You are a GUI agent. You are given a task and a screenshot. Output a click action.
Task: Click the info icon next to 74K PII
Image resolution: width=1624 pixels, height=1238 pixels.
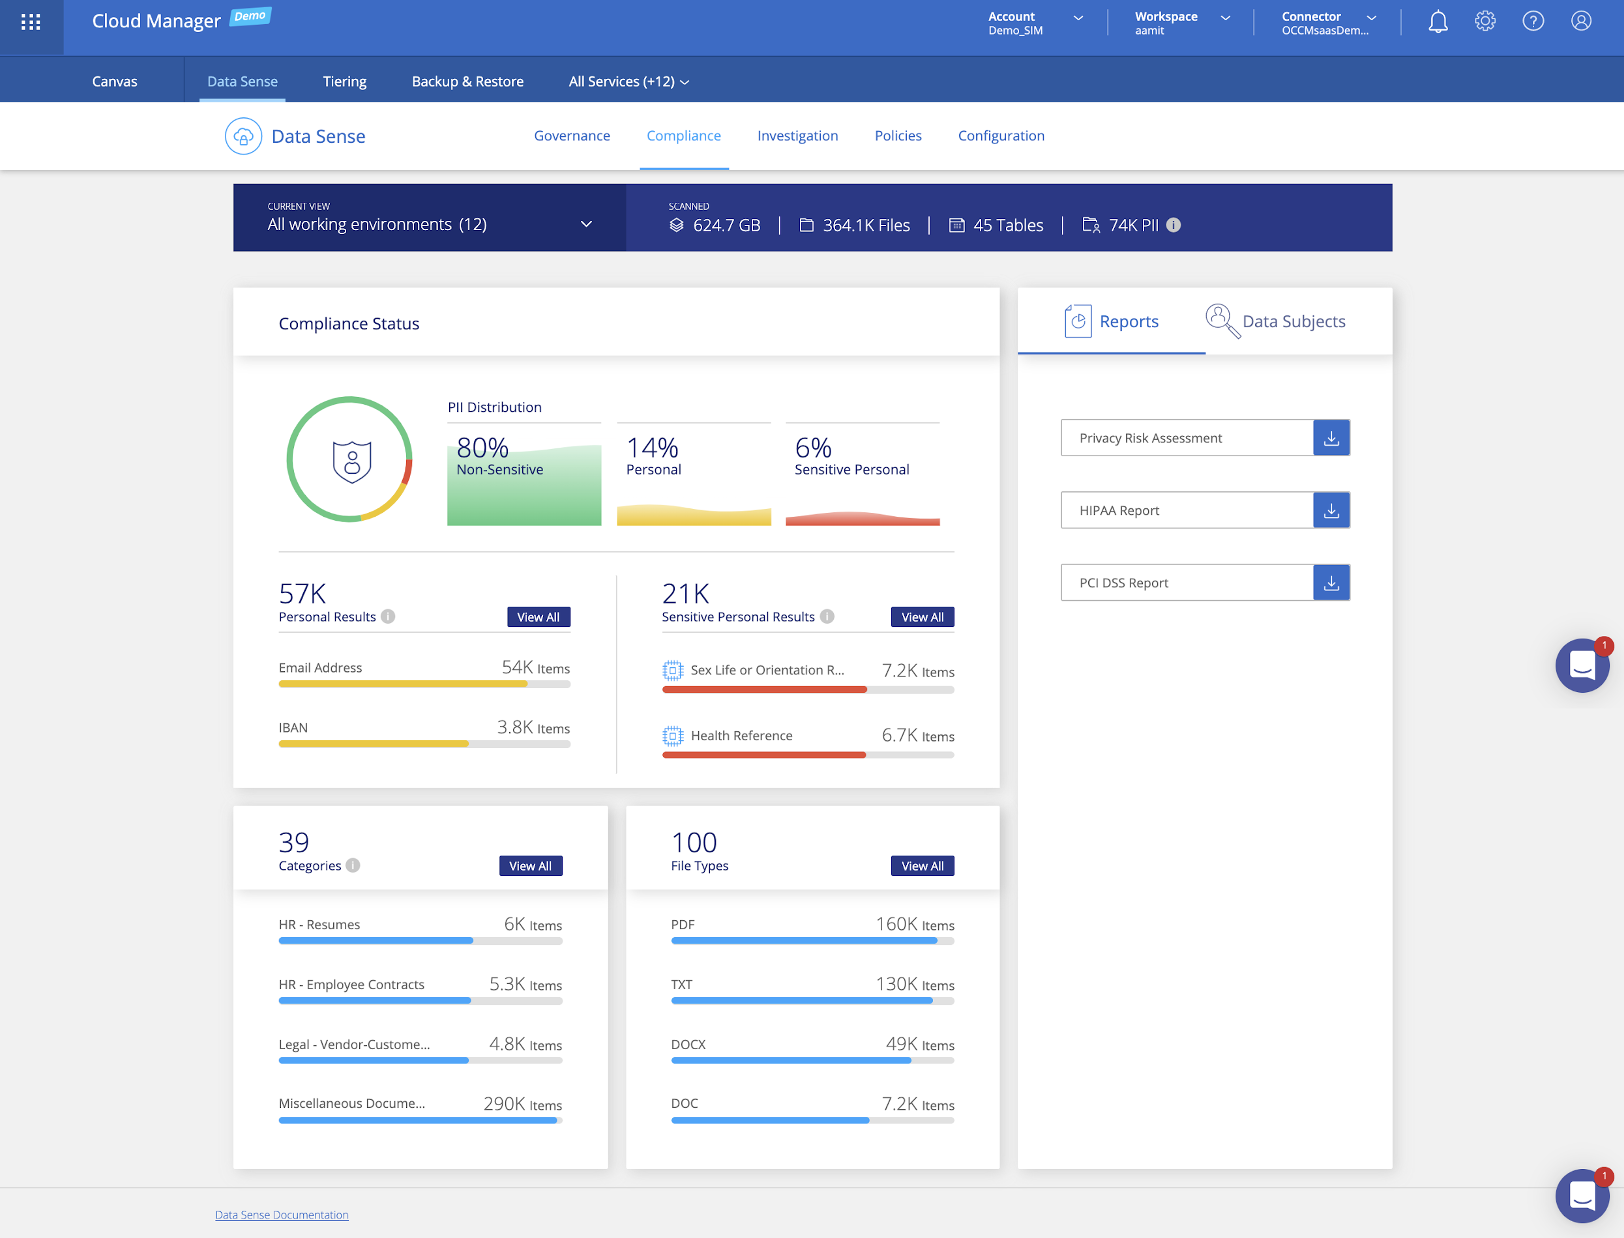tap(1174, 225)
